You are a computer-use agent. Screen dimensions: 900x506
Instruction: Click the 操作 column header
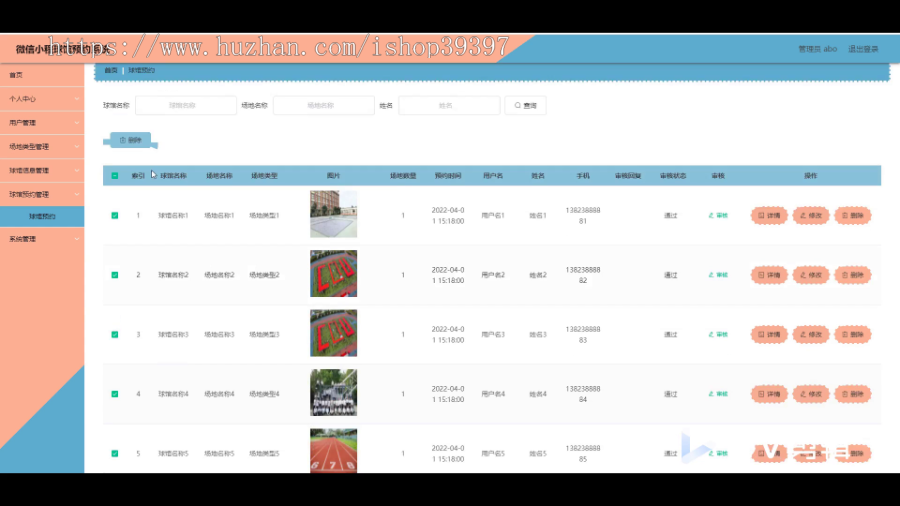pos(810,176)
